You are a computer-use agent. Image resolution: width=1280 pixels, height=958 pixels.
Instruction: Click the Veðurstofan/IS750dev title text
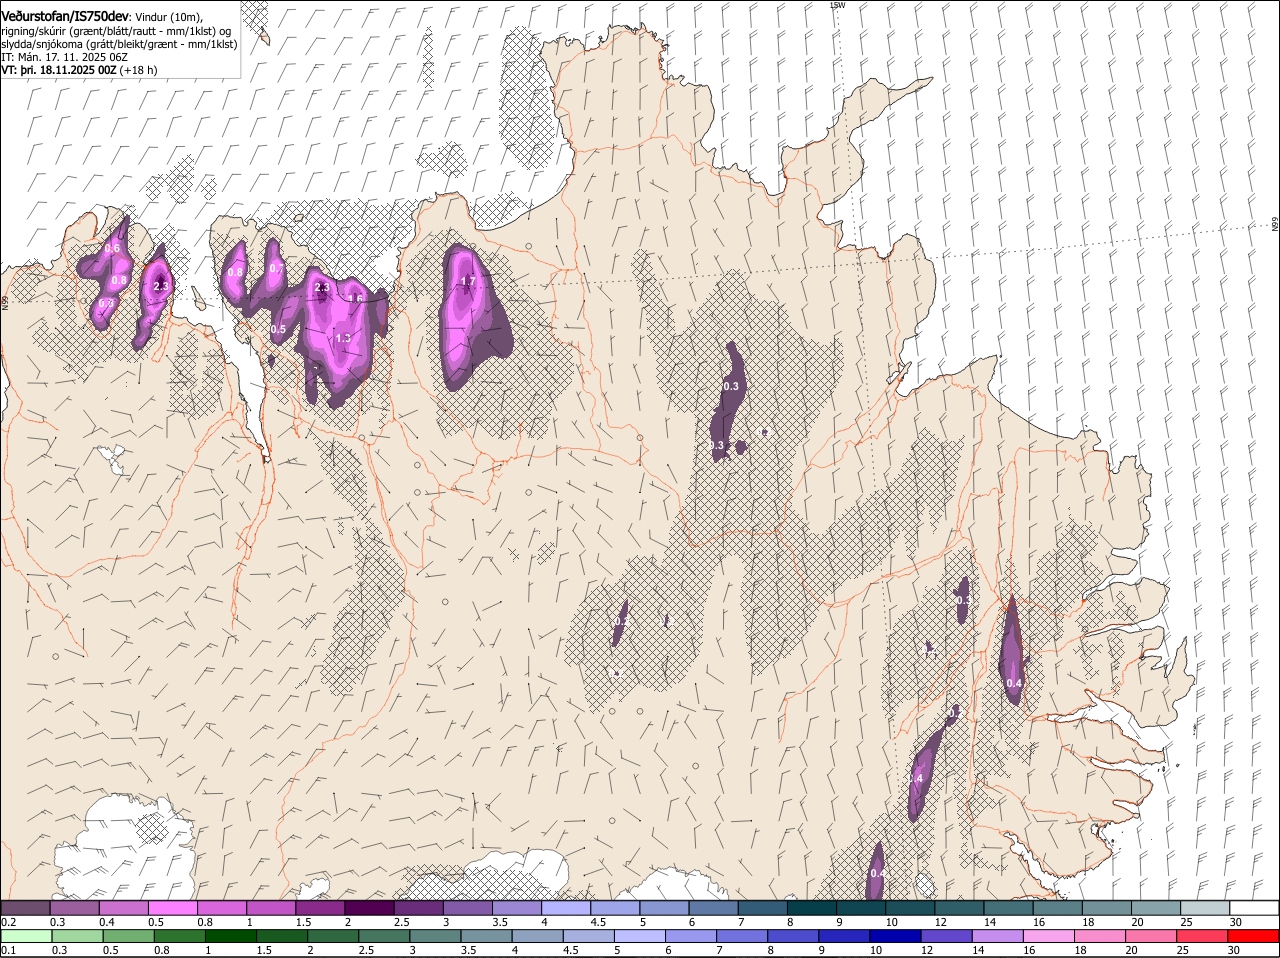point(65,17)
